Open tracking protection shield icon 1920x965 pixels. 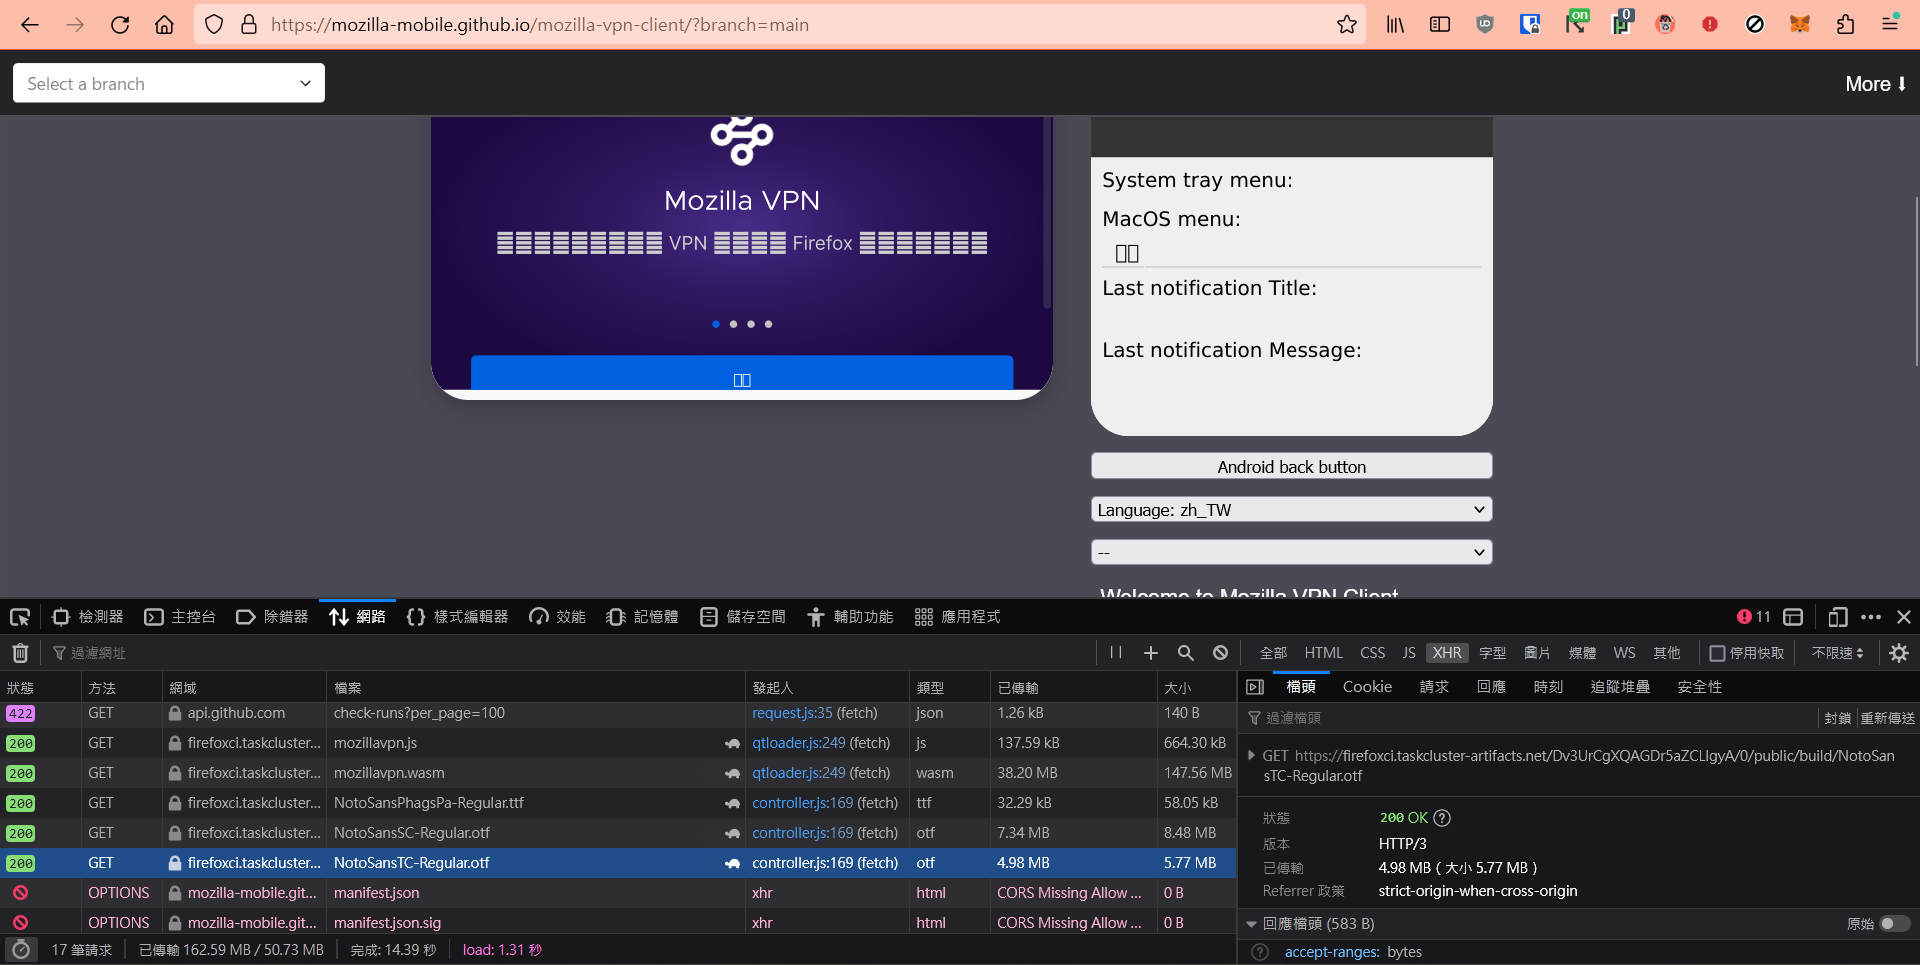[214, 25]
